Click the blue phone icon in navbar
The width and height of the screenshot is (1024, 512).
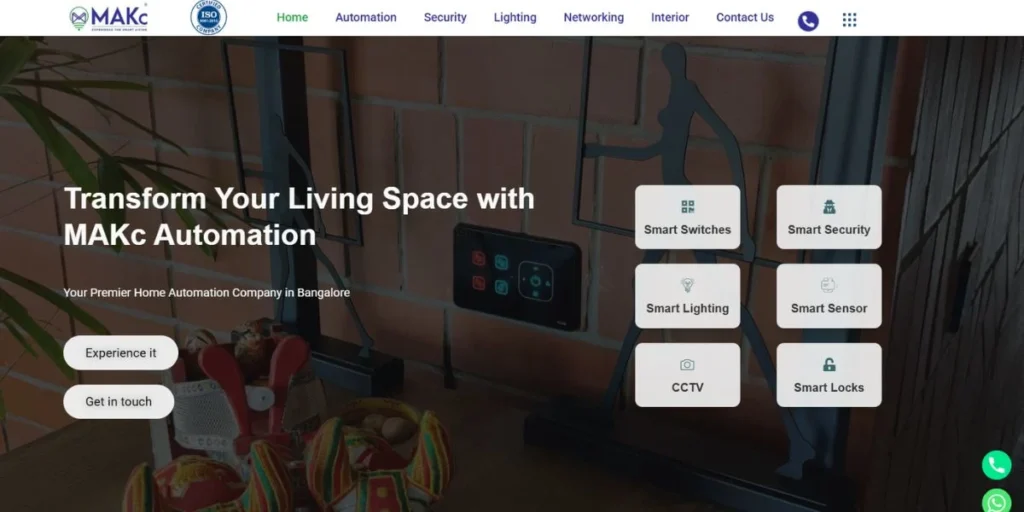tap(808, 21)
